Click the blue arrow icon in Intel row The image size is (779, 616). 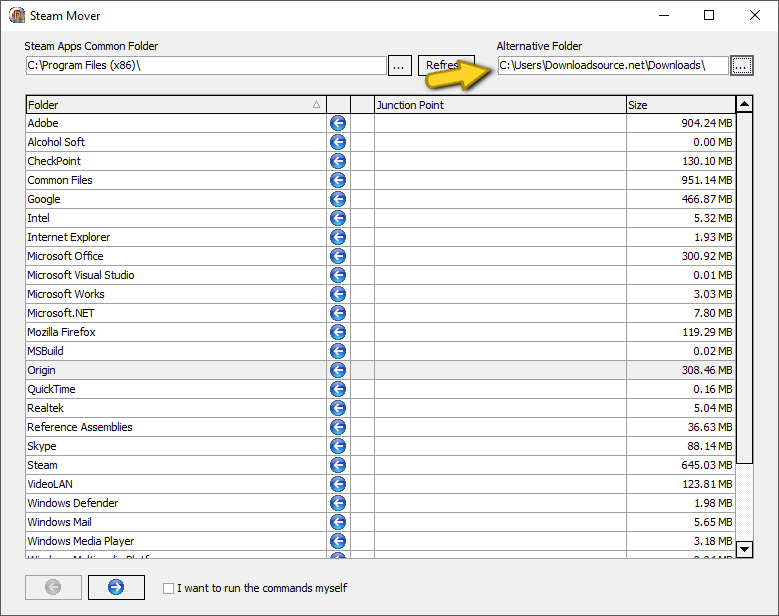coord(338,218)
